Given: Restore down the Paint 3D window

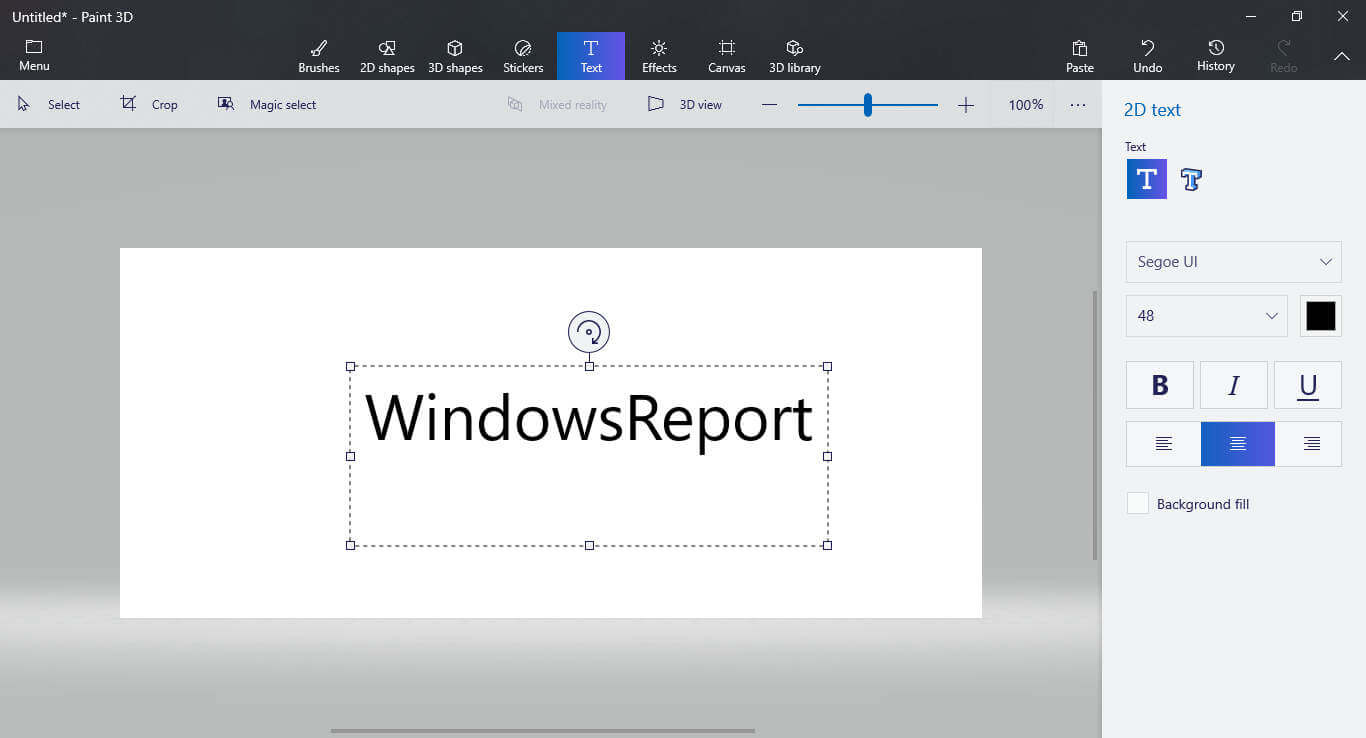Looking at the screenshot, I should [1297, 16].
